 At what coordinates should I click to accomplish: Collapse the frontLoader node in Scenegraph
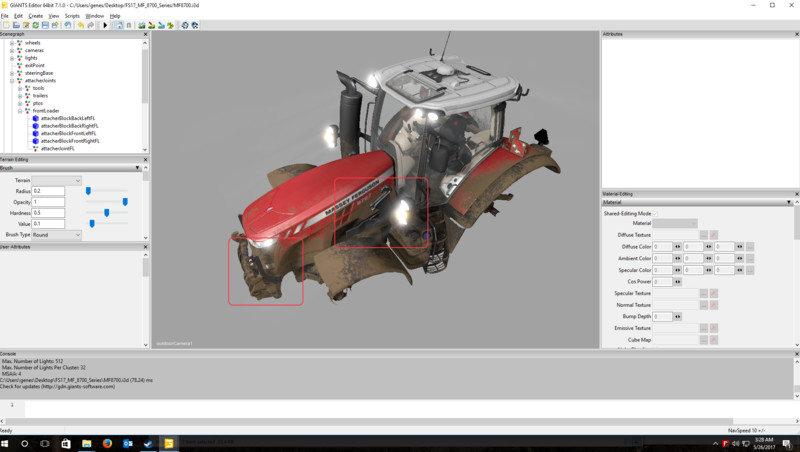click(20, 111)
